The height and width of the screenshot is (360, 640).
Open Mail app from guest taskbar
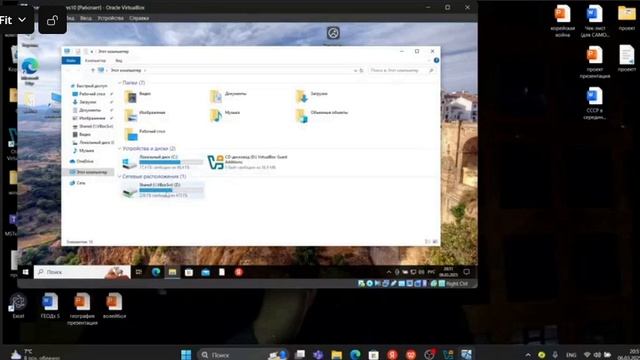coord(205,272)
